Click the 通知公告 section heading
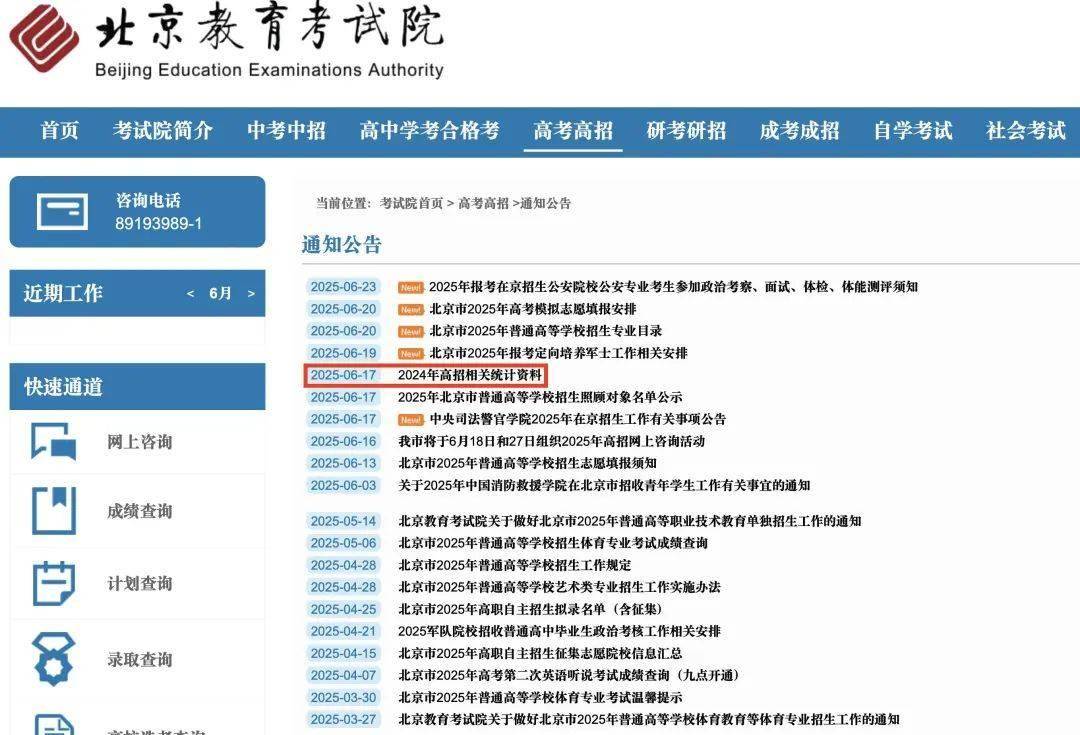Screen dimensions: 1080x735 coord(342,245)
